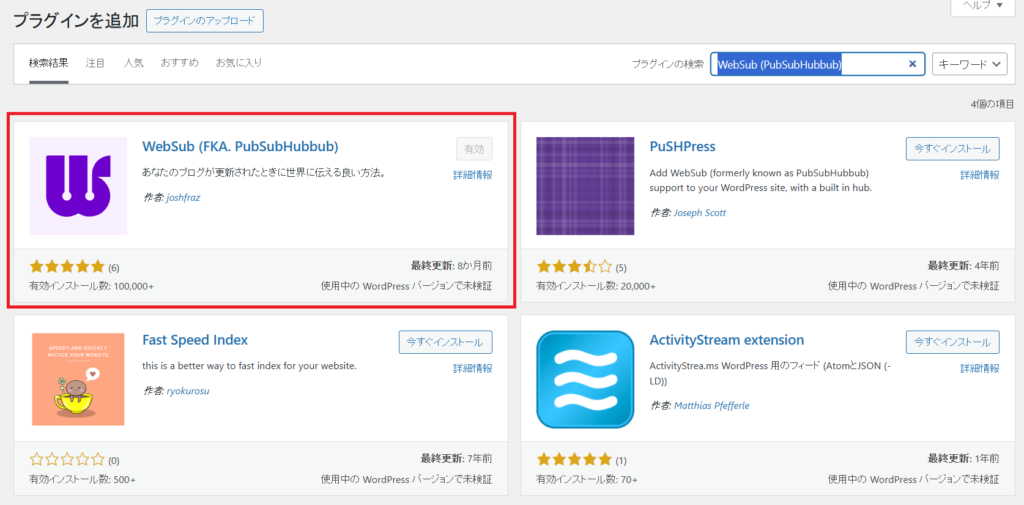This screenshot has height=505, width=1024.
Task: Open the キーワード search type dropdown
Action: click(x=969, y=64)
